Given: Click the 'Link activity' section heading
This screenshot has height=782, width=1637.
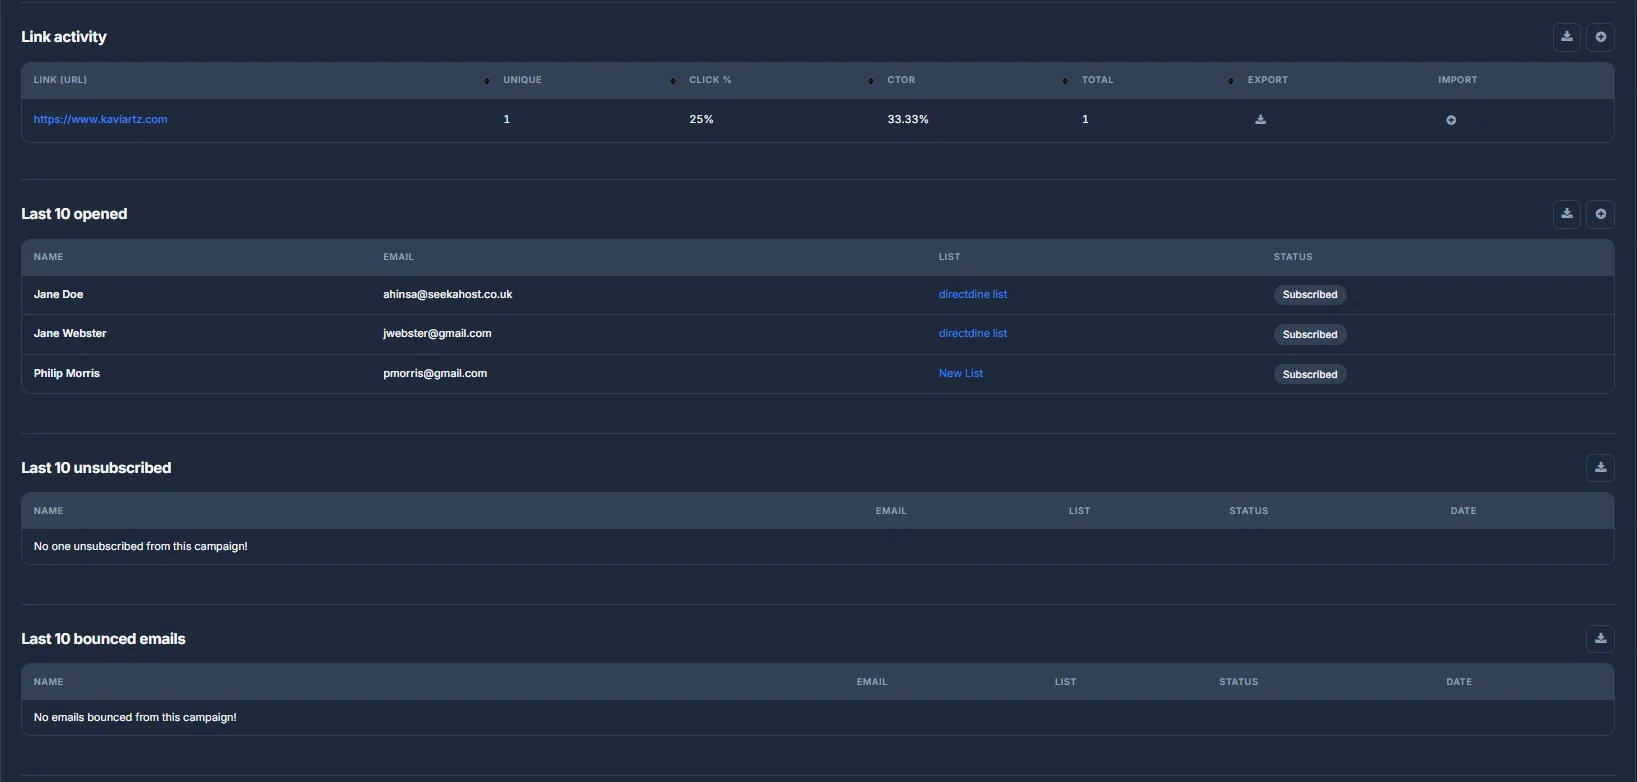Looking at the screenshot, I should [64, 37].
